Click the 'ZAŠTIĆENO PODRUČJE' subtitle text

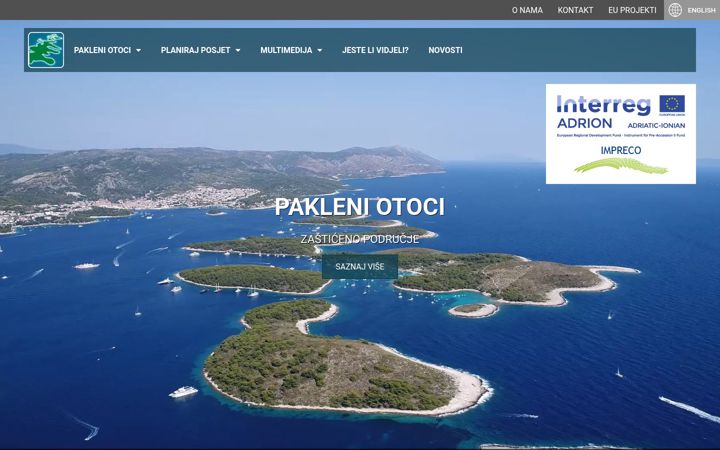coord(360,239)
